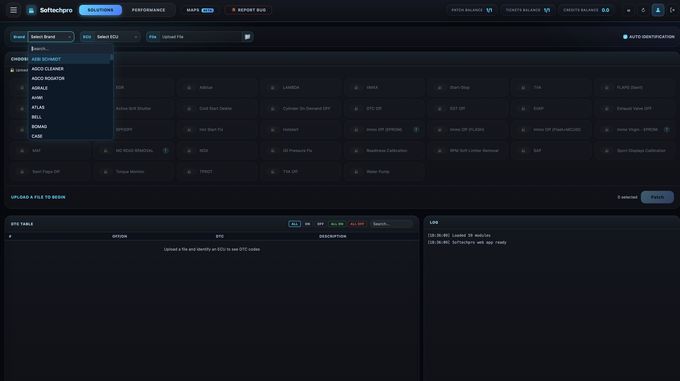Click the Patch Balance indicator
The height and width of the screenshot is (381, 680).
tap(471, 10)
